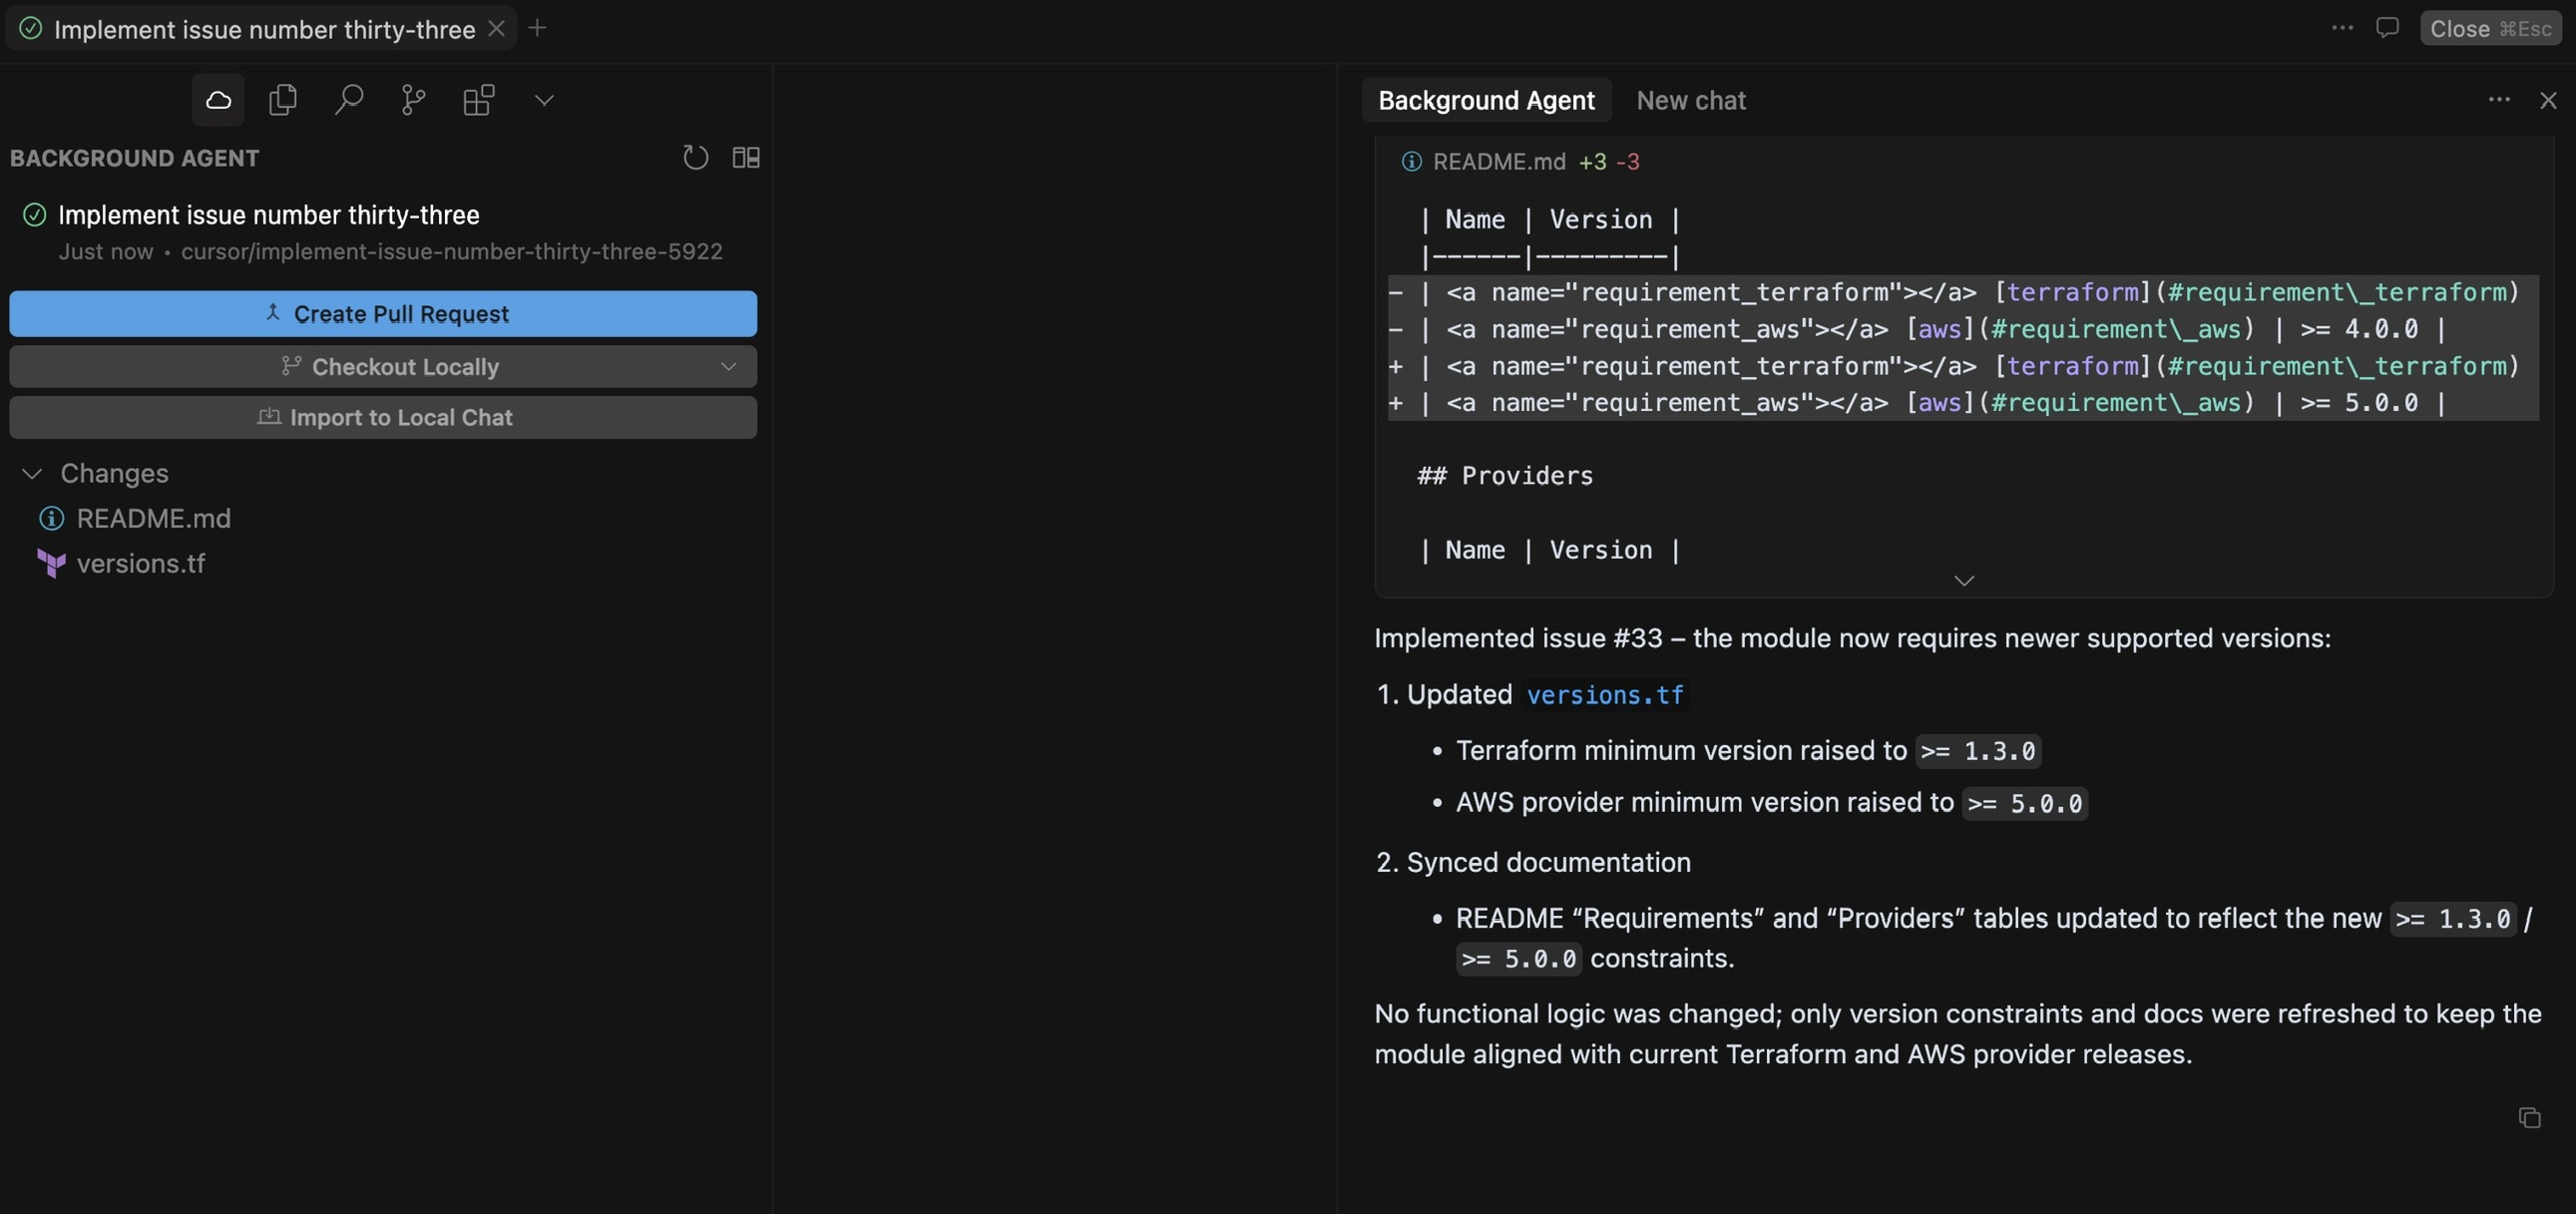This screenshot has width=2576, height=1214.
Task: Open the Explorer files icon
Action: click(x=283, y=100)
